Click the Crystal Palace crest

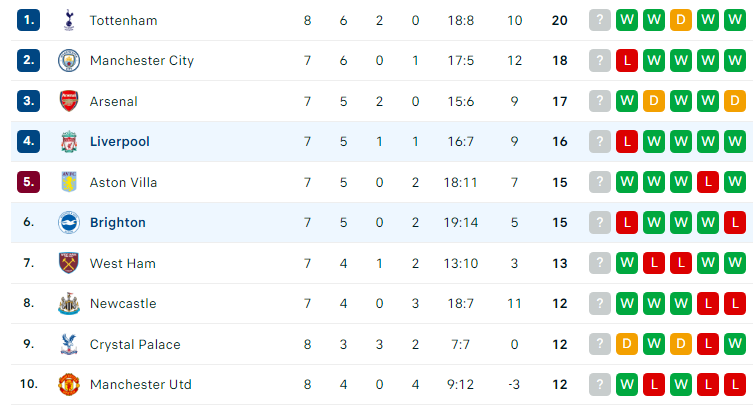(69, 344)
